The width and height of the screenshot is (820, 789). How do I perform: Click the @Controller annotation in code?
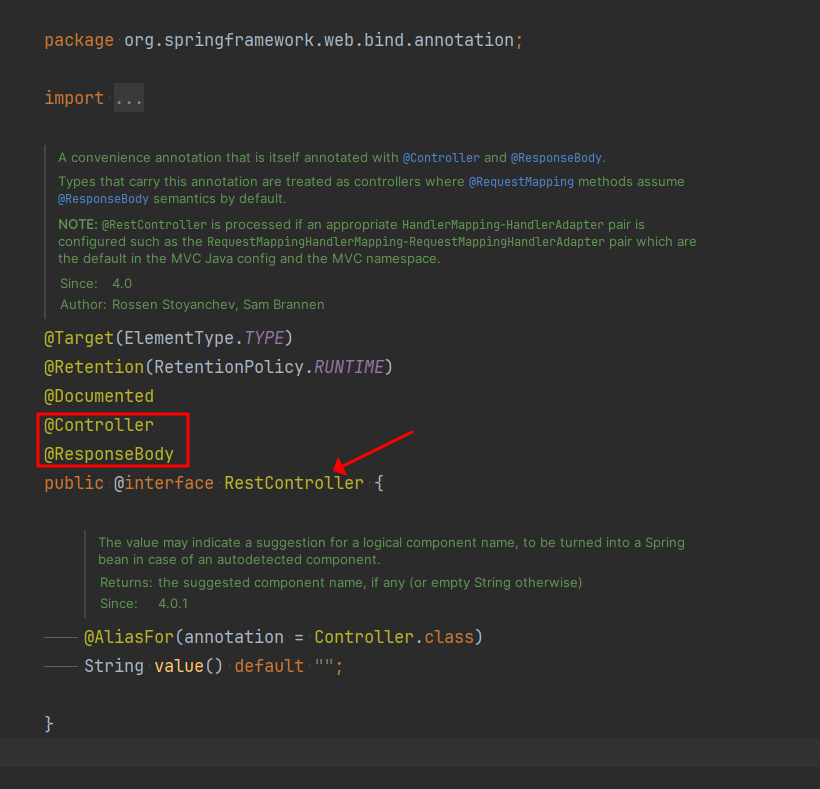(x=99, y=425)
